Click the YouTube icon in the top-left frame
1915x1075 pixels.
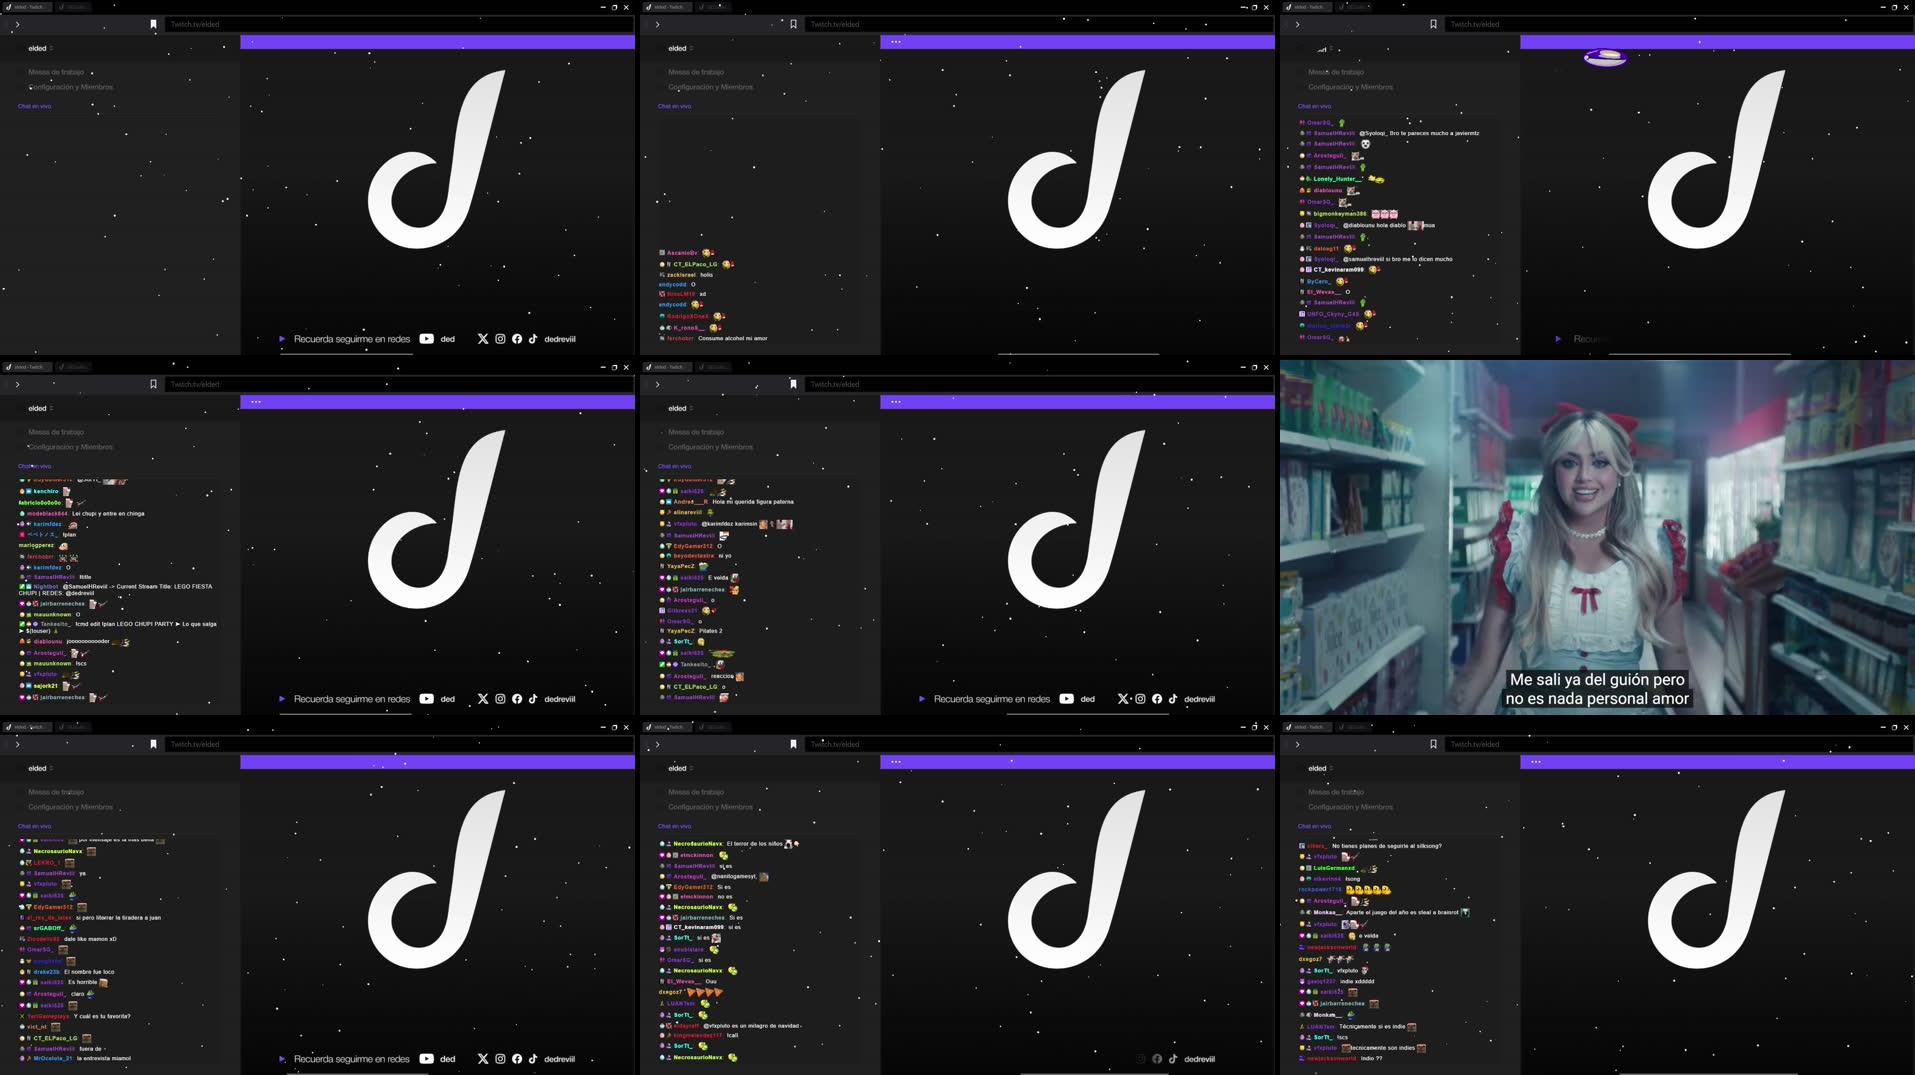[x=427, y=339]
